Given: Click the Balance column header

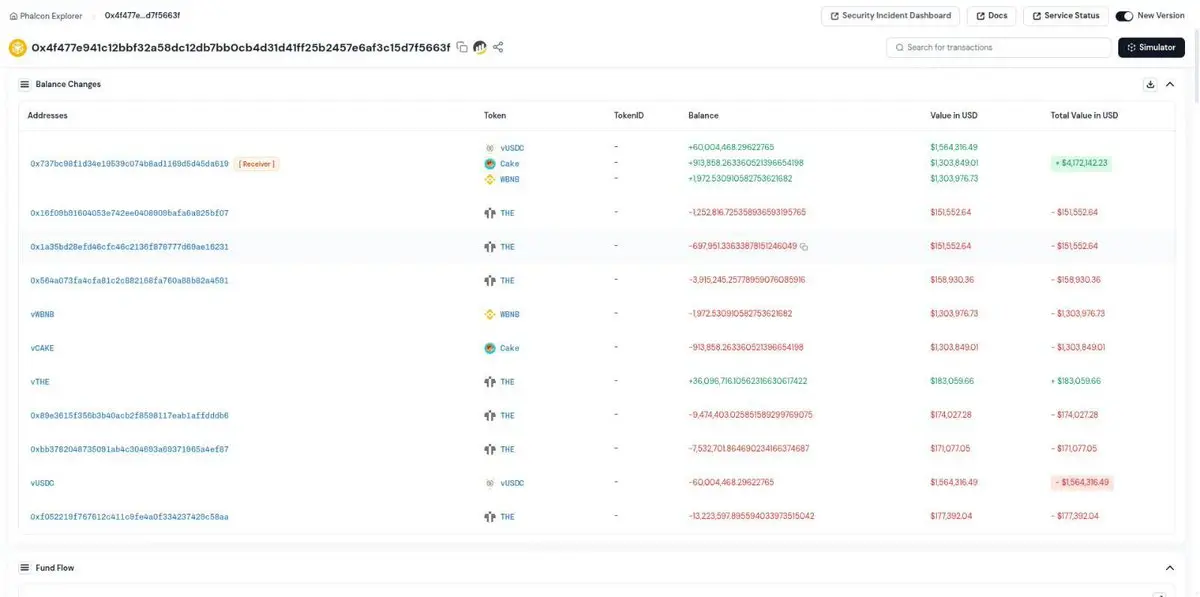Looking at the screenshot, I should tap(703, 116).
